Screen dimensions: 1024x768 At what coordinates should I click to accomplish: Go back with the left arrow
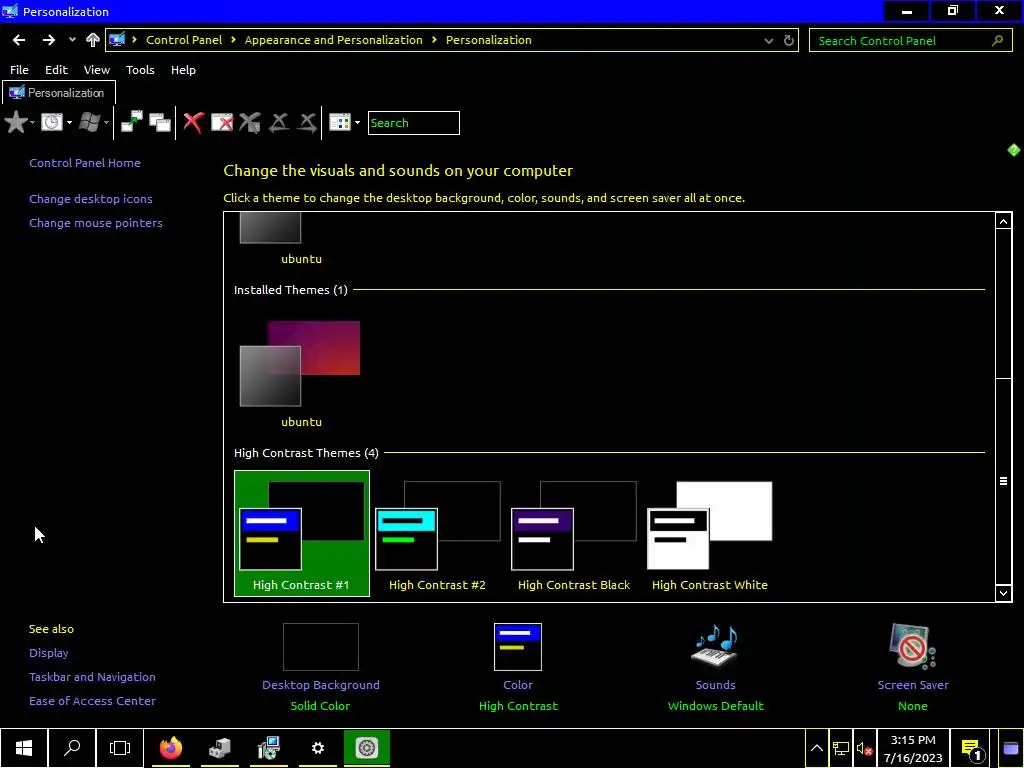point(19,40)
